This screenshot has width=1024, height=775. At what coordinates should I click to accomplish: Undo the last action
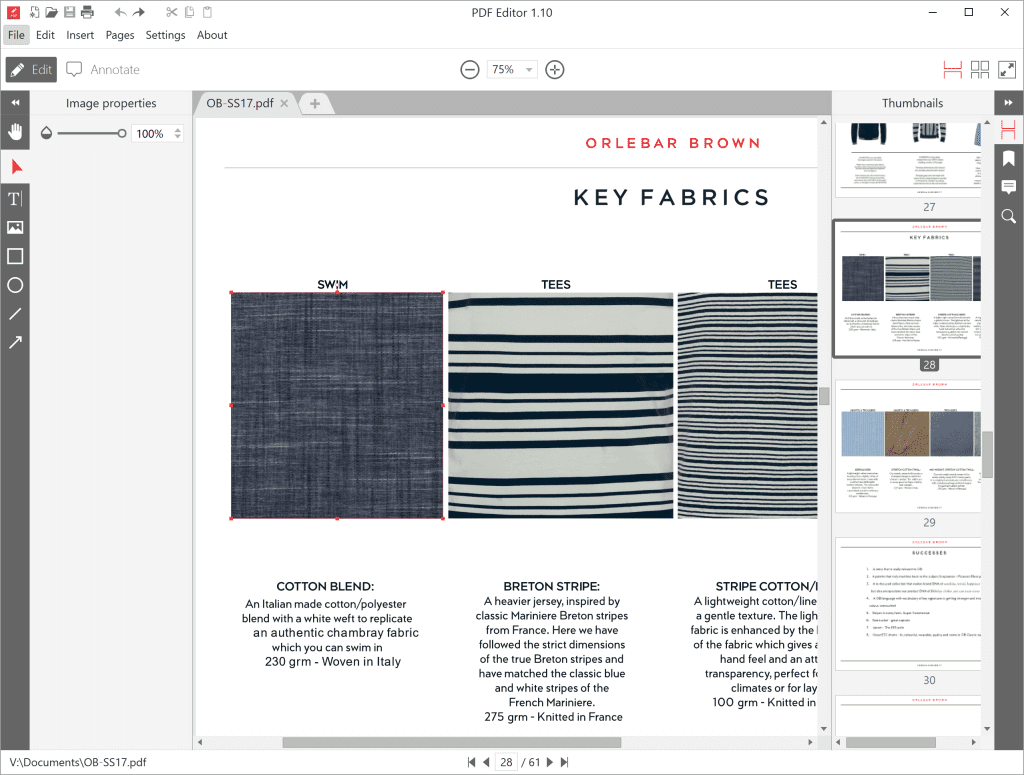pos(118,12)
